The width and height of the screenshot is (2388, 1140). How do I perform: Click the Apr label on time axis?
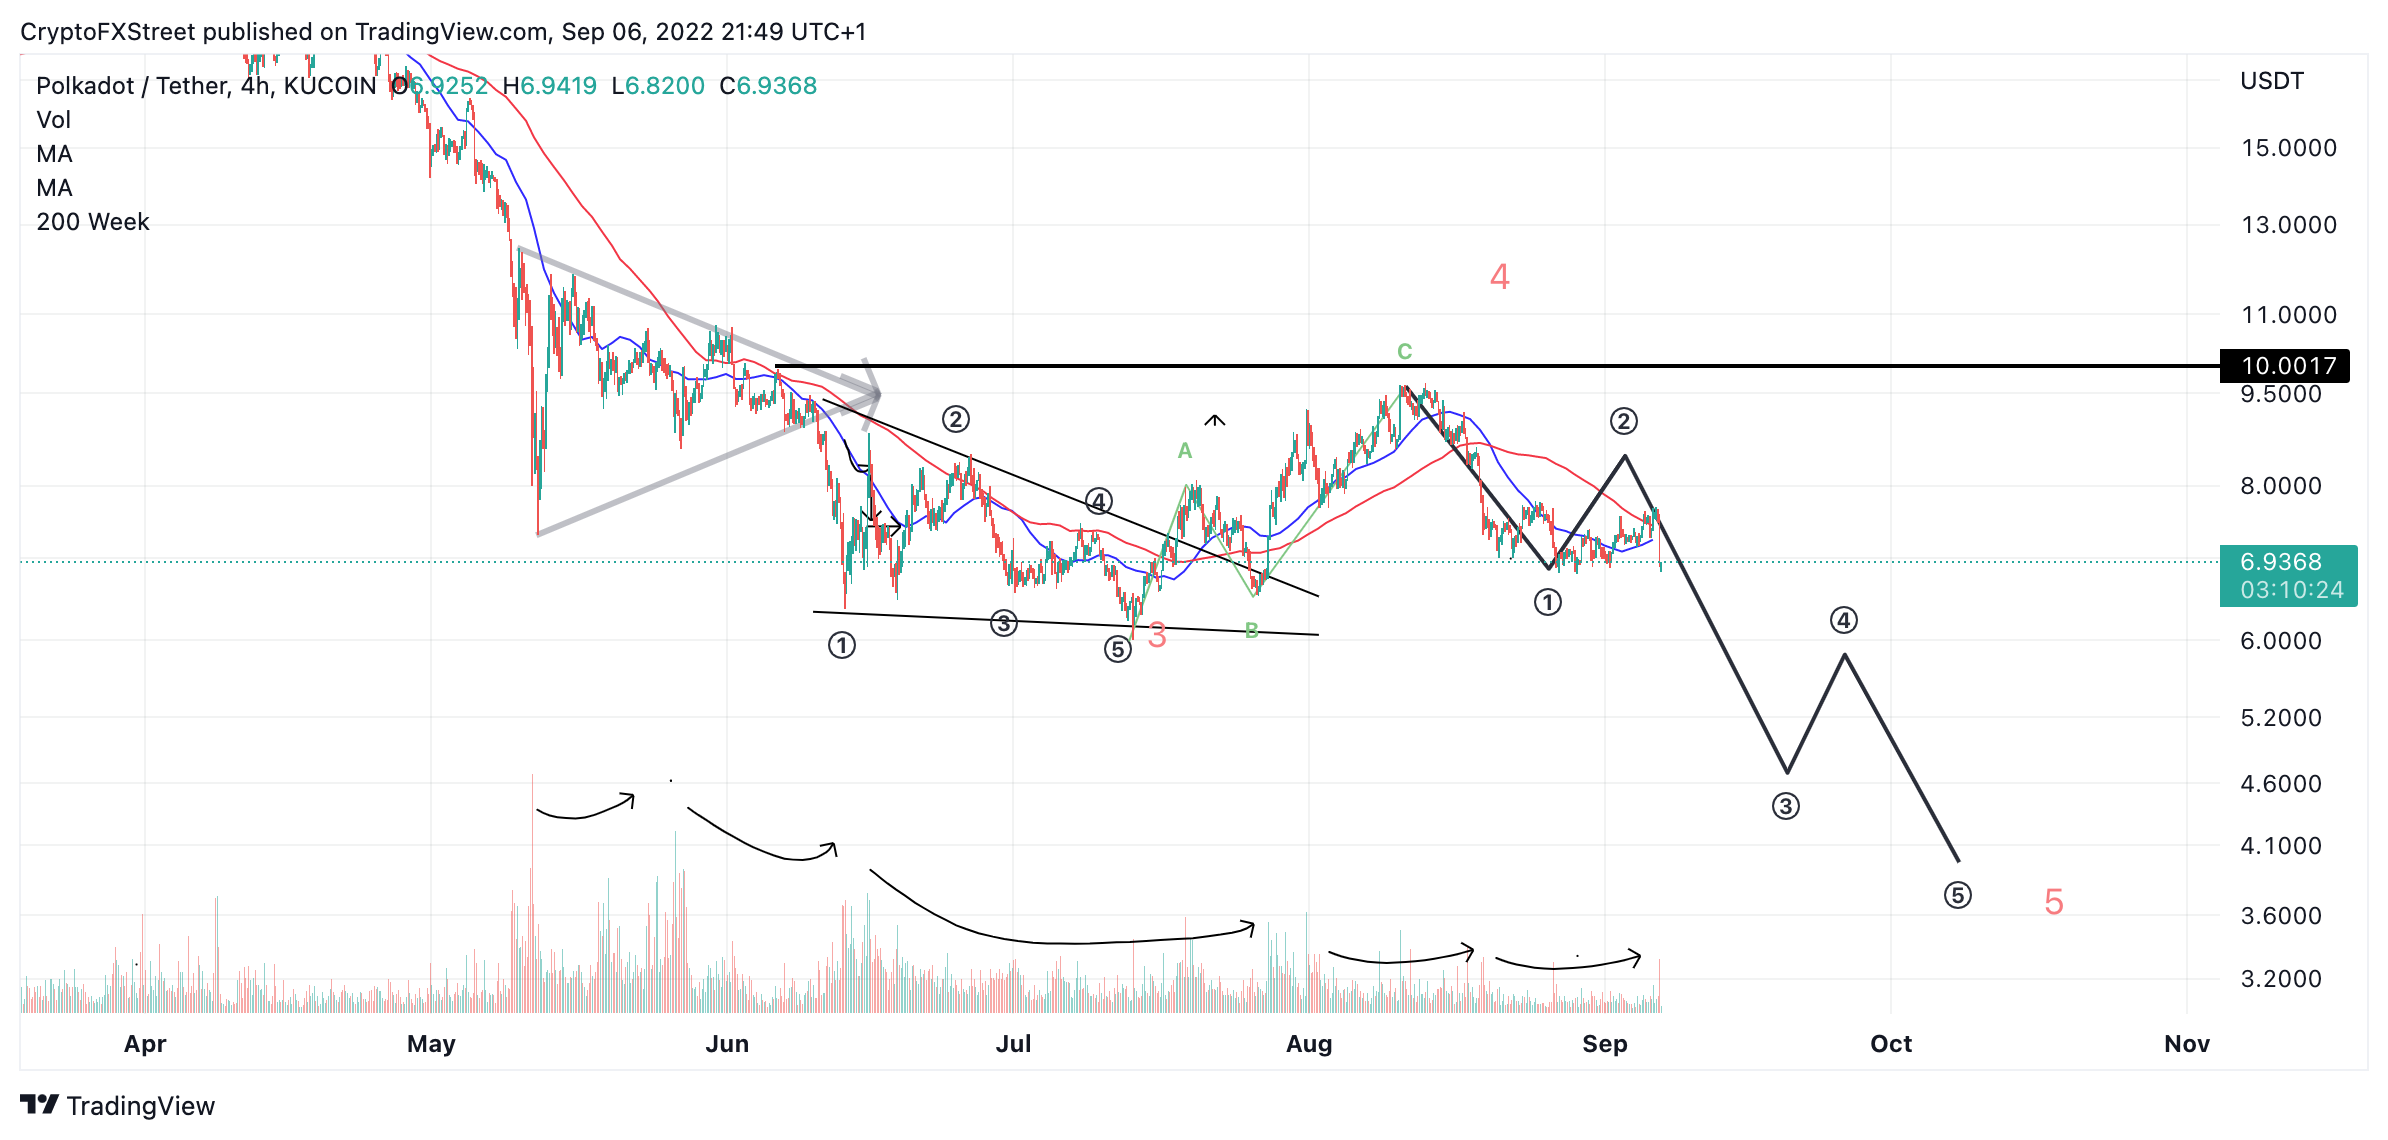(145, 1044)
